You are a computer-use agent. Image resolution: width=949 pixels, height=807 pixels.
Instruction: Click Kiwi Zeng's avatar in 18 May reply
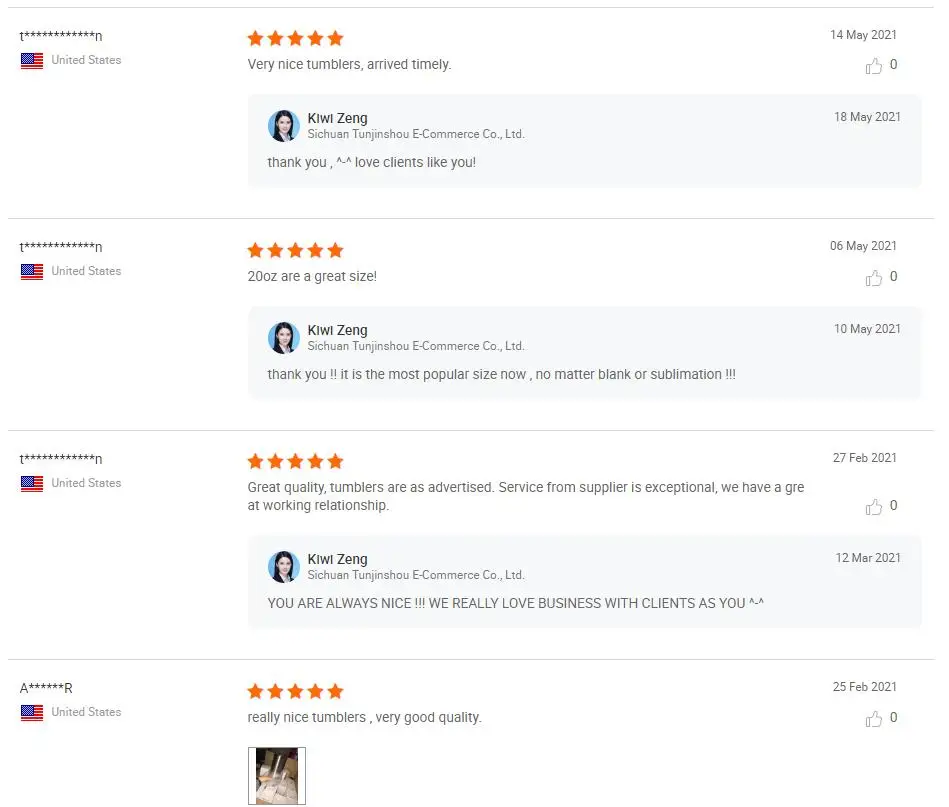(284, 126)
